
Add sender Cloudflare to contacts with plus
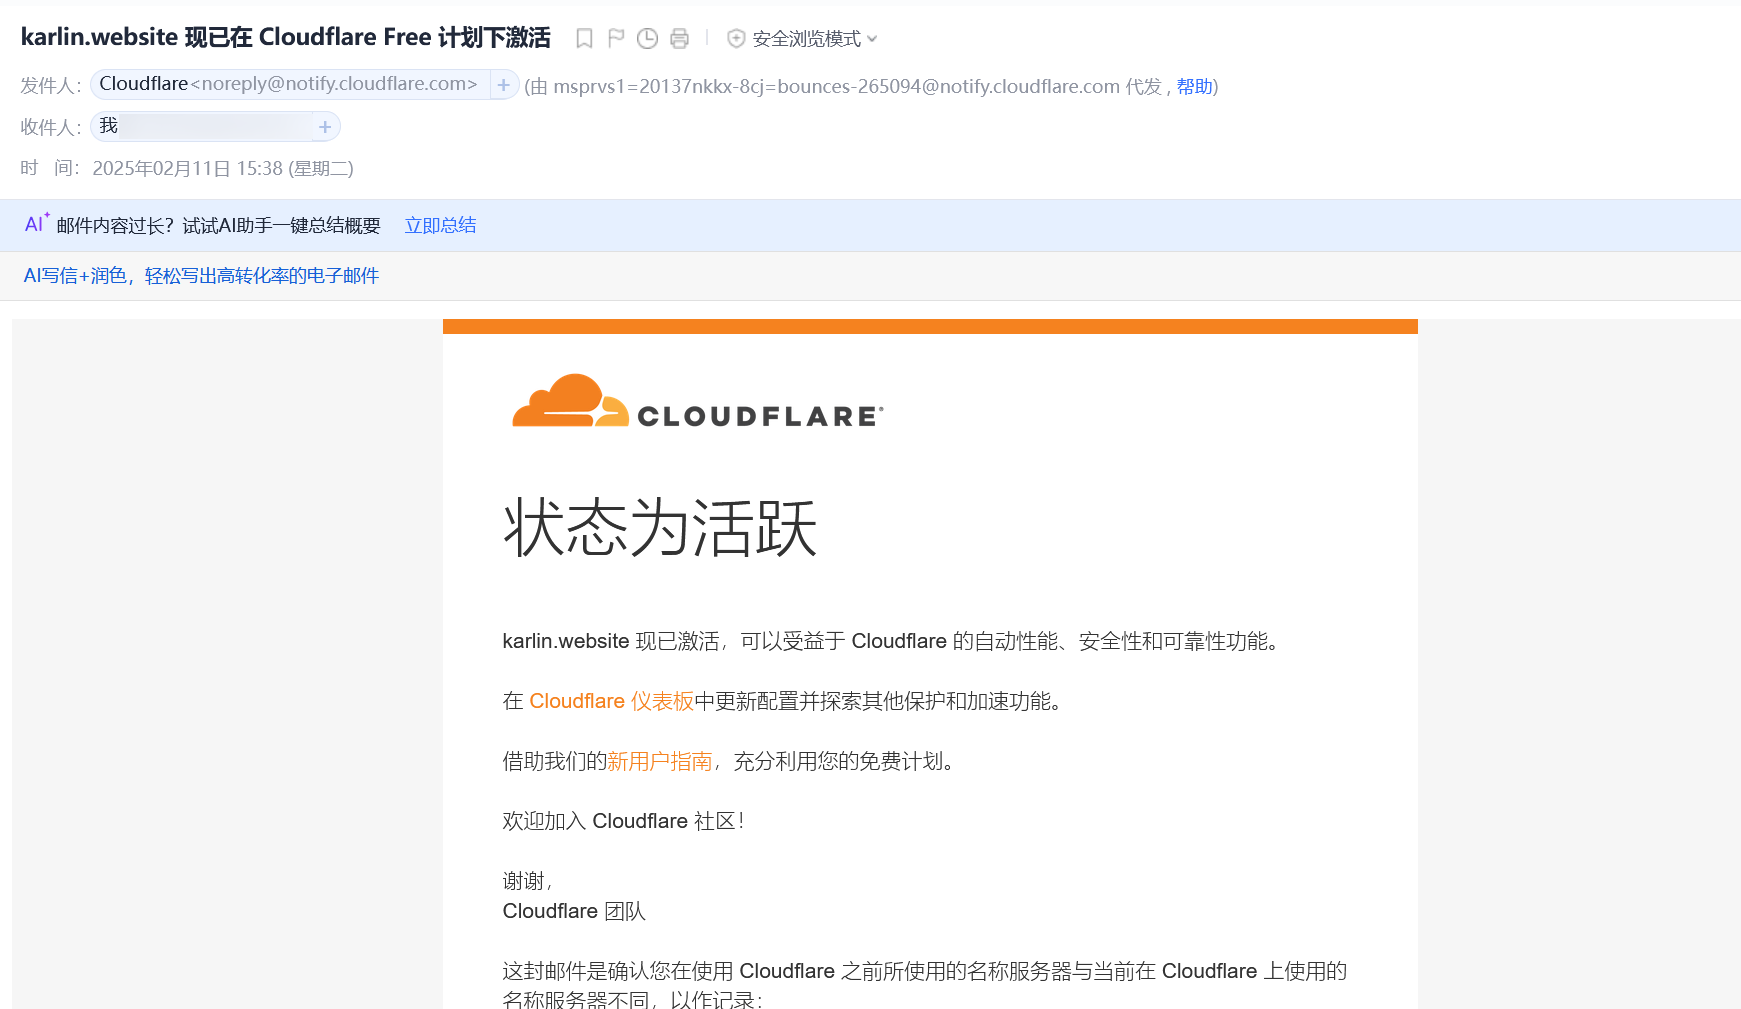(504, 85)
